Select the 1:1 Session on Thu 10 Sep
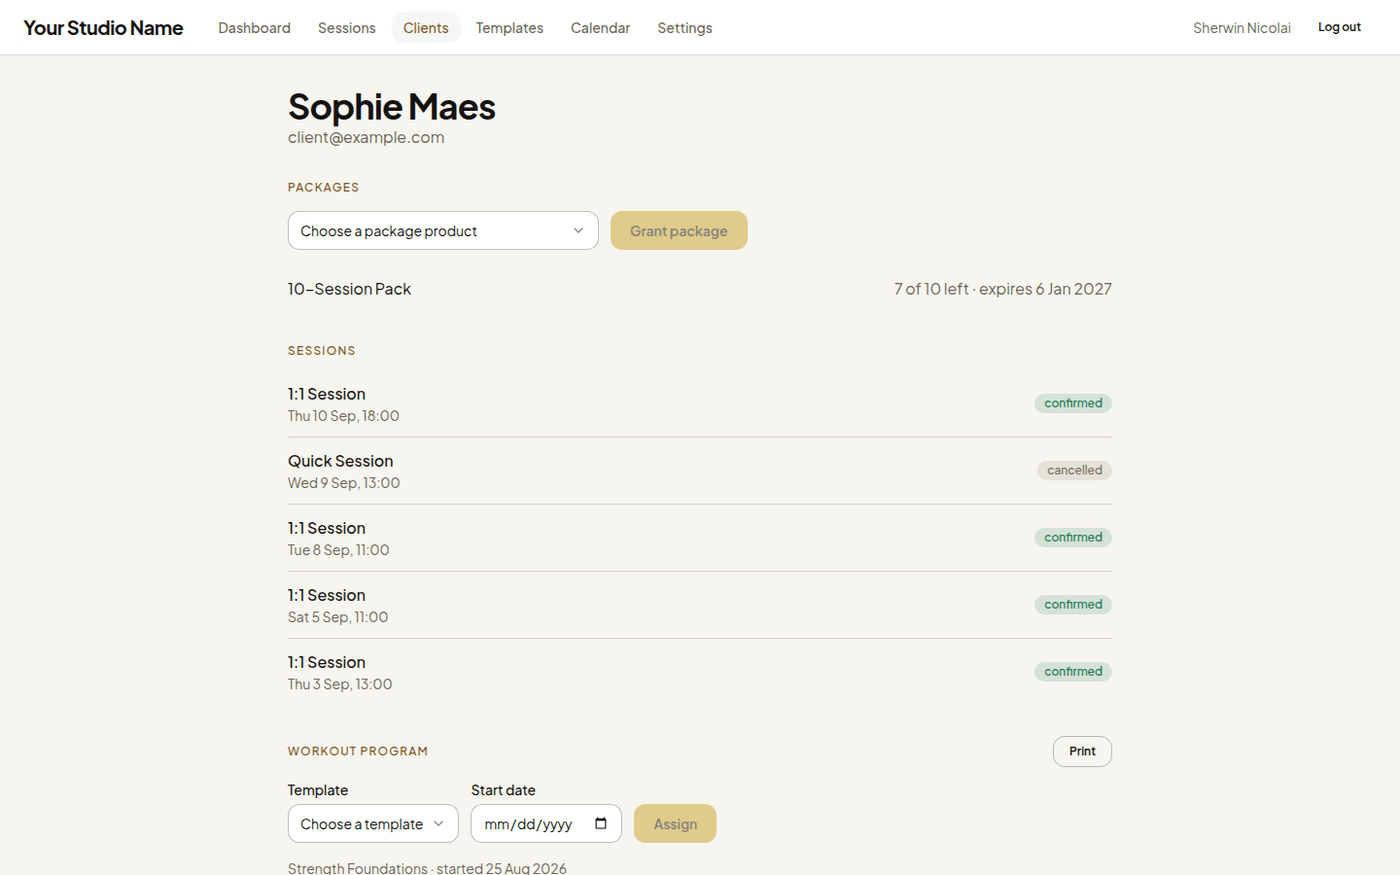The height and width of the screenshot is (875, 1400). [x=700, y=404]
